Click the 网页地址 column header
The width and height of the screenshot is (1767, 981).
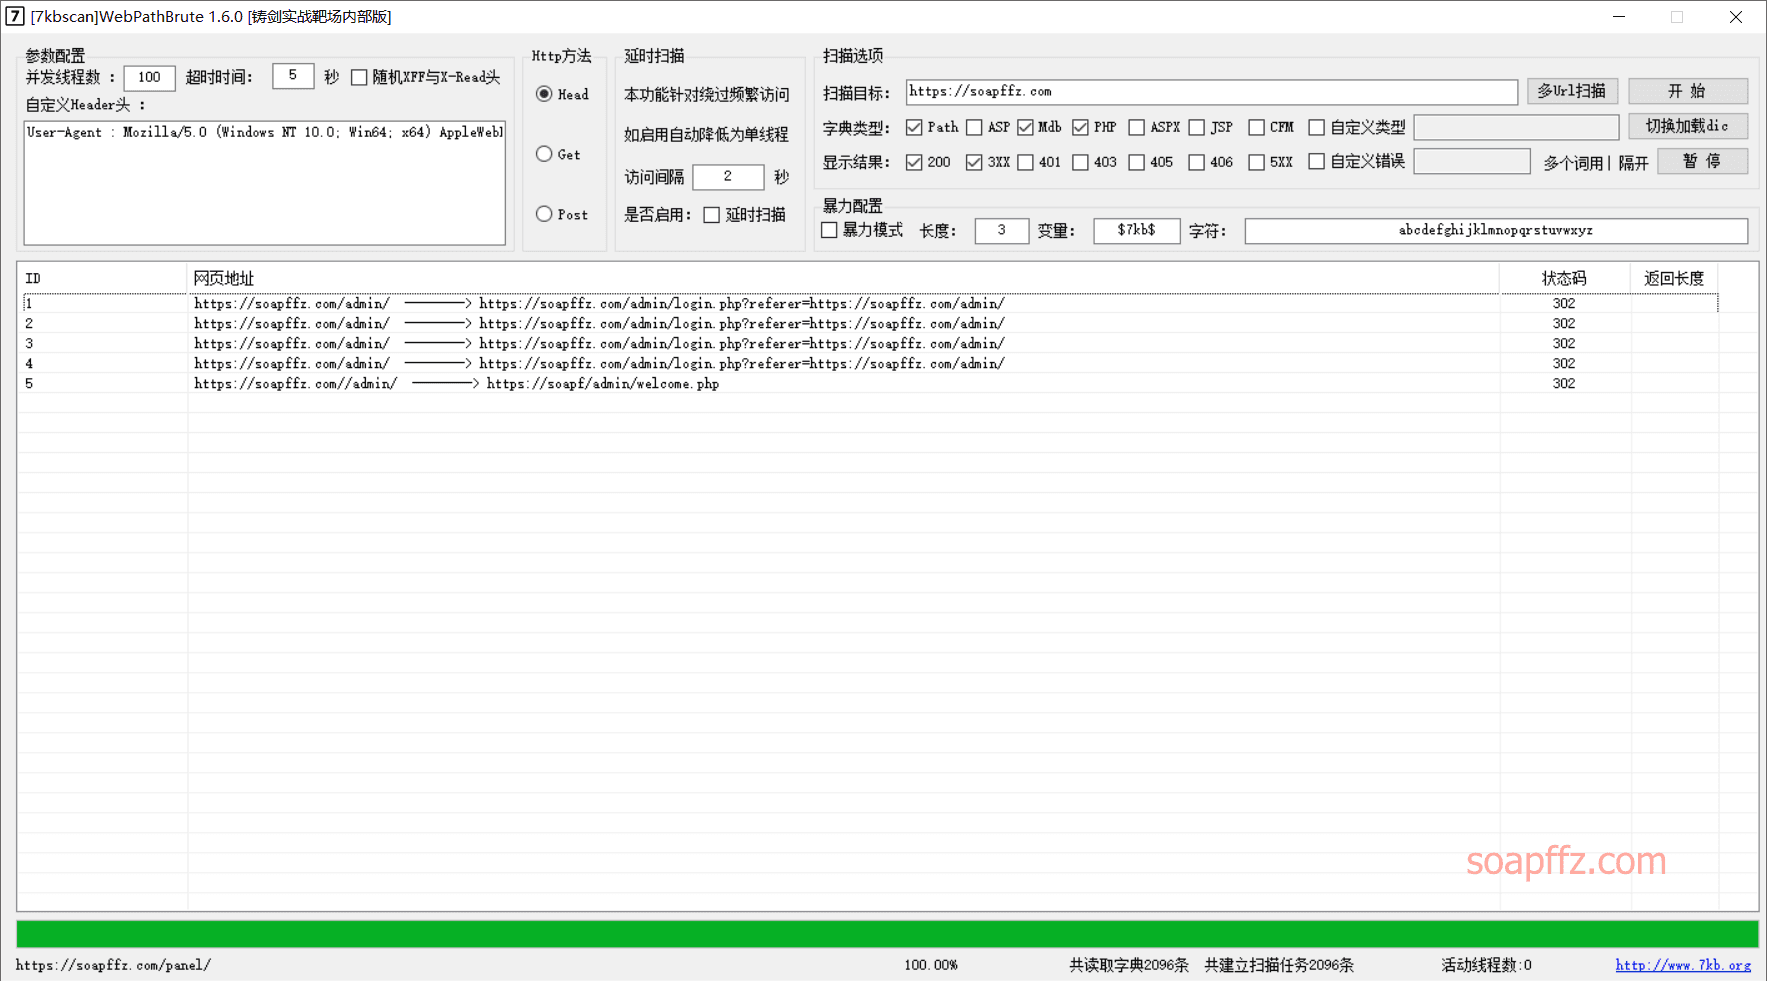click(843, 279)
